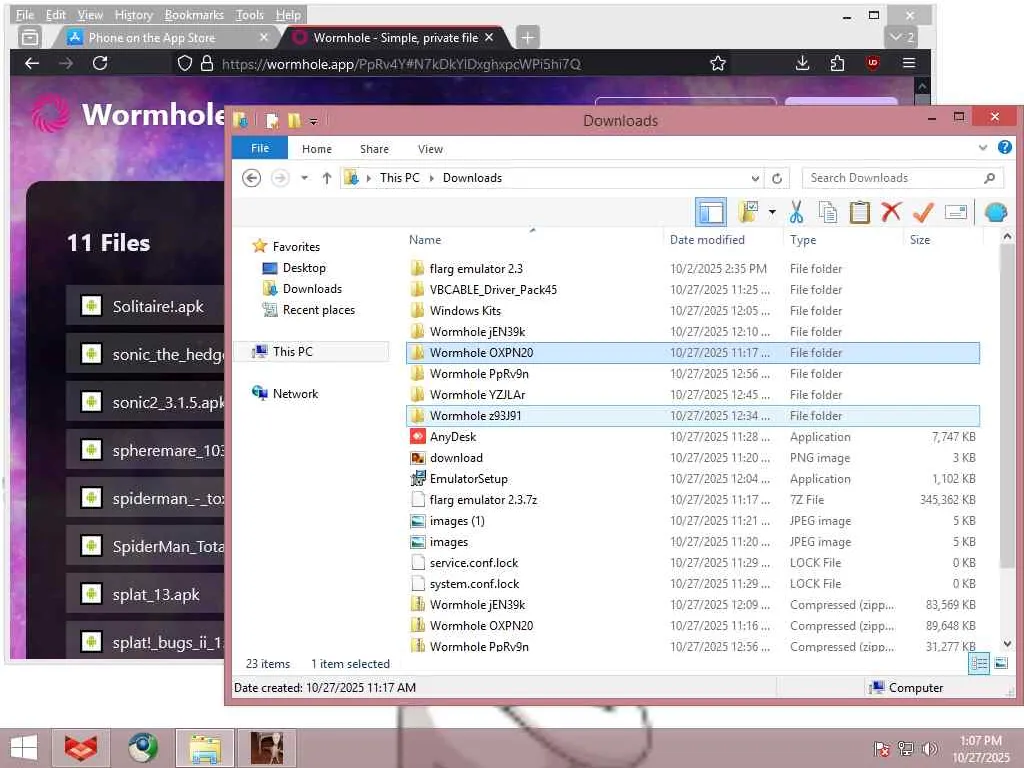Click the folder options icon in Explorer toolbar
This screenshot has height=768, width=1024.
[748, 212]
